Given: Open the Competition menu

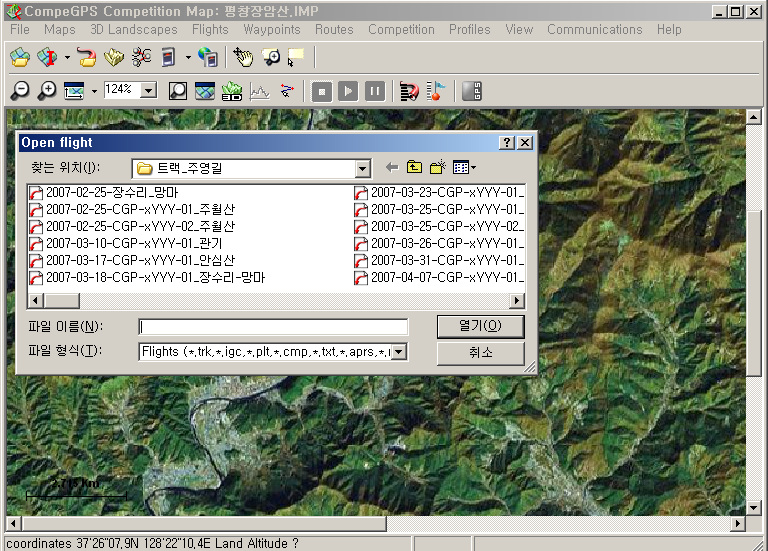Looking at the screenshot, I should point(401,29).
